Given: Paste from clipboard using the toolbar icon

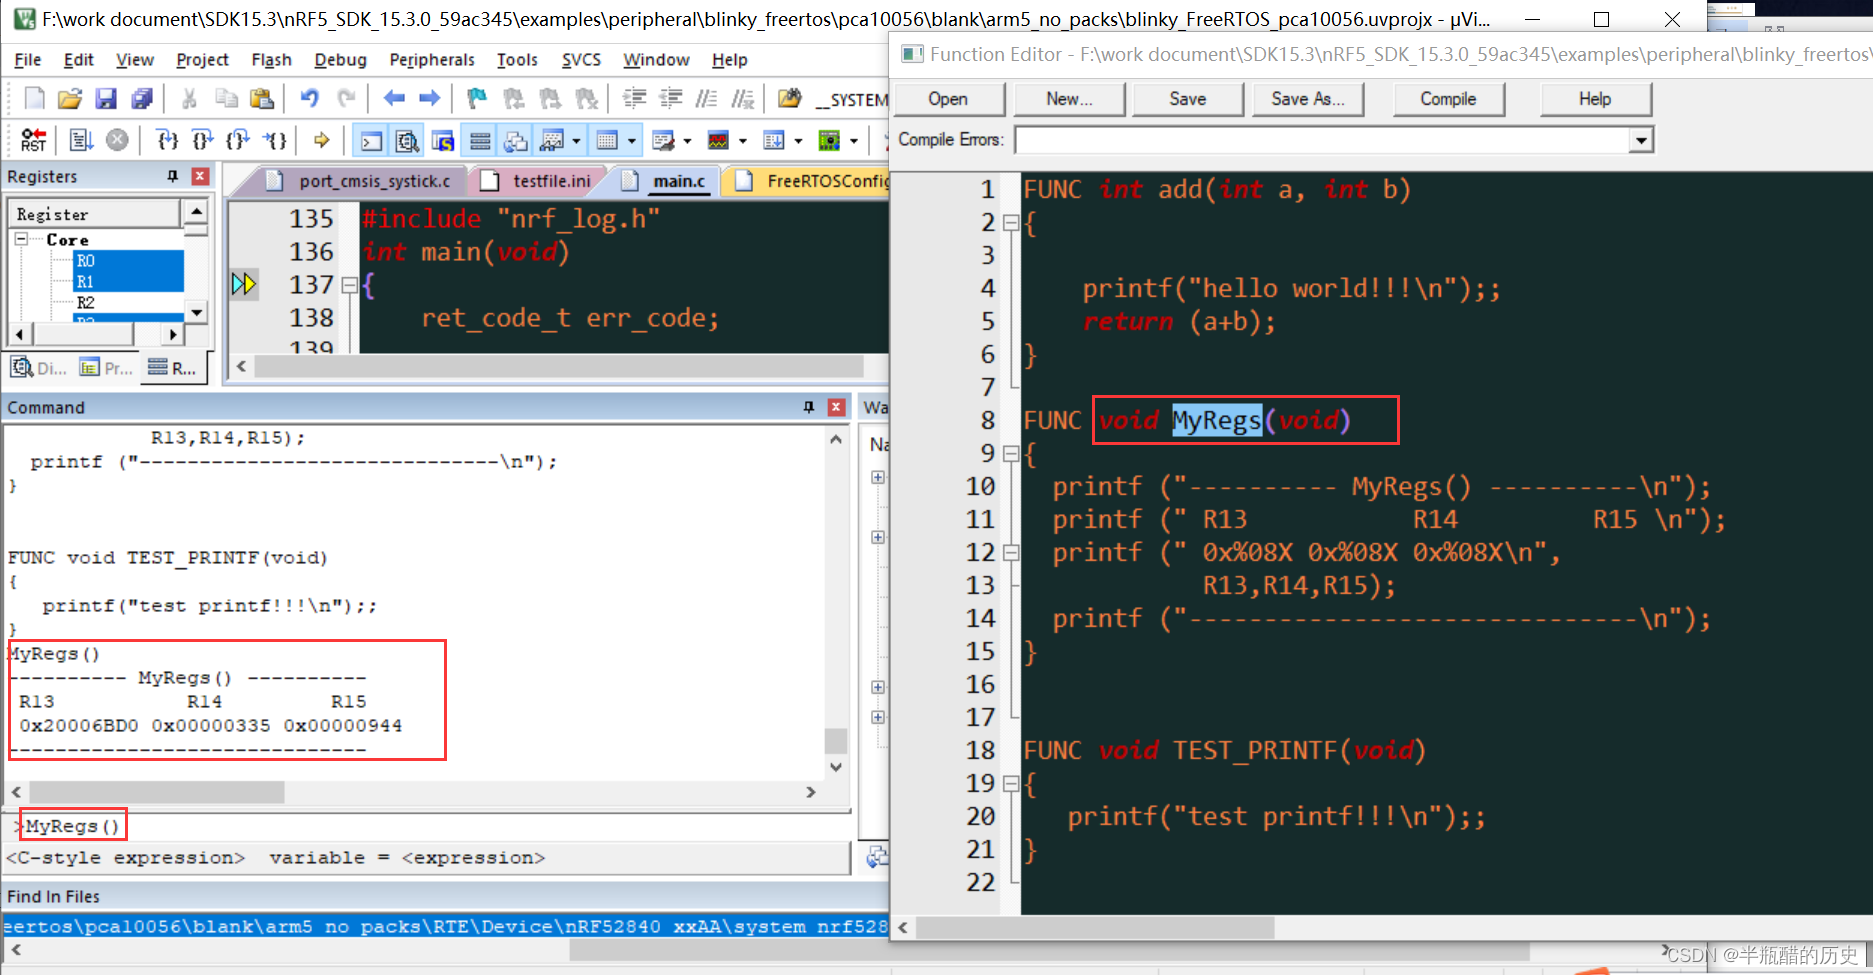Looking at the screenshot, I should pos(261,98).
